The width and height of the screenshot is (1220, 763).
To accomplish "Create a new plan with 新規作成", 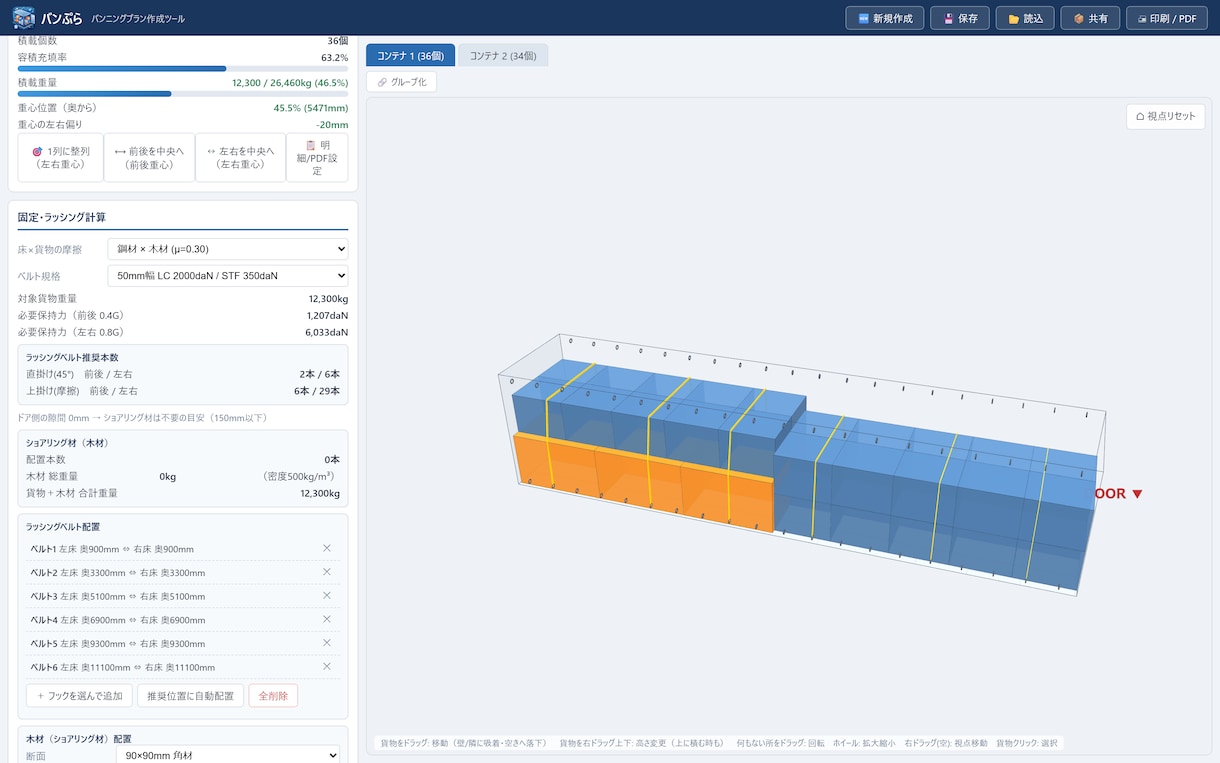I will 885,18.
